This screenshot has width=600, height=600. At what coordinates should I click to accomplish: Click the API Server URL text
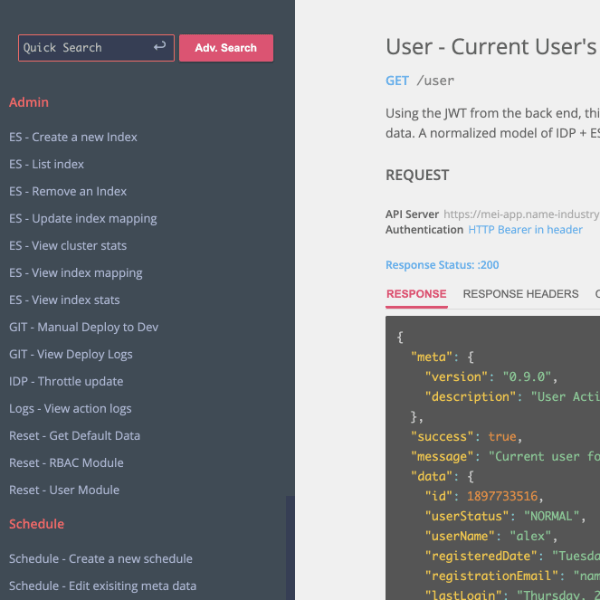pos(522,214)
